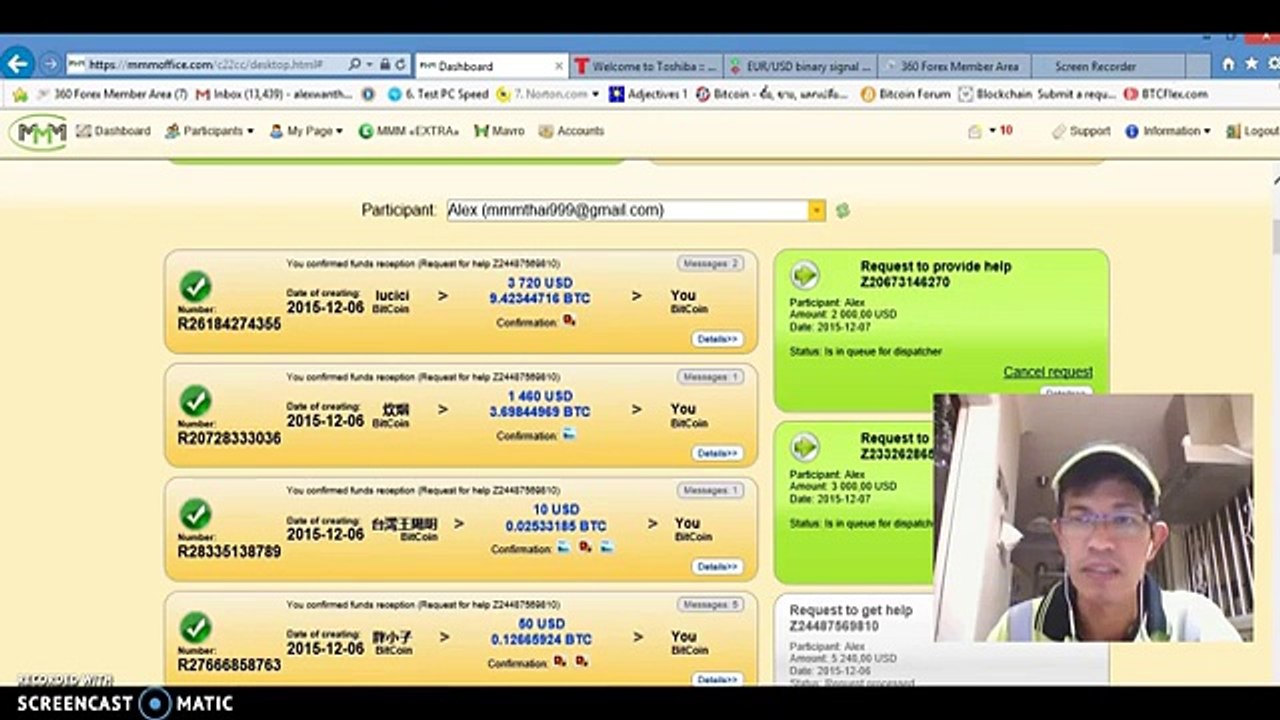Open BTCFlex.com bookmark
The width and height of the screenshot is (1280, 720).
click(1165, 94)
